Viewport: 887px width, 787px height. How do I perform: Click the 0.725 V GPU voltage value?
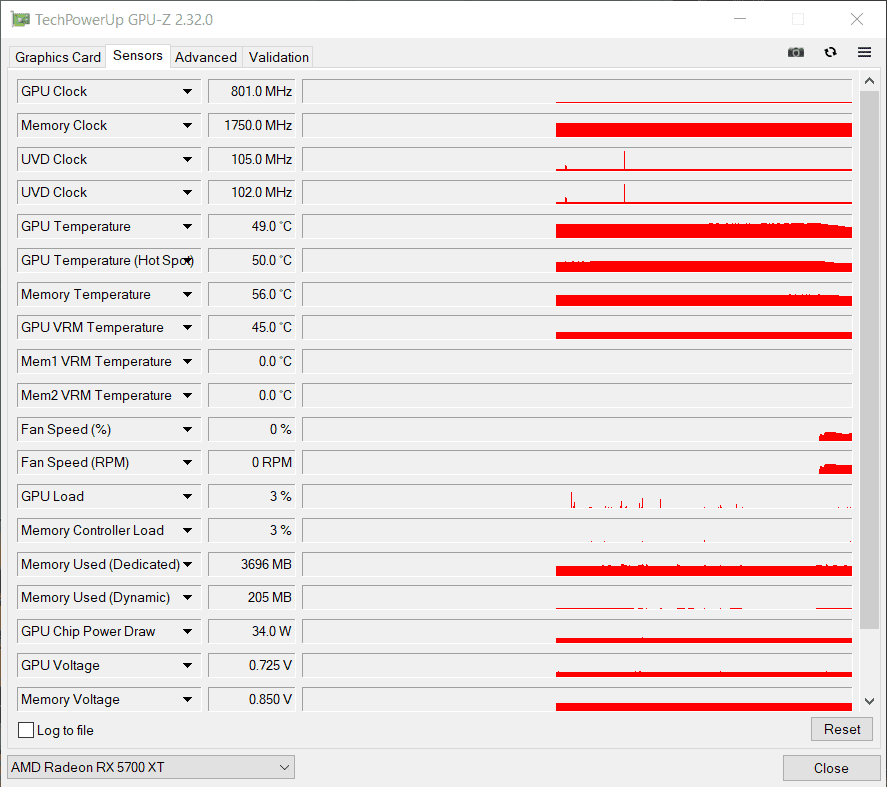[252, 665]
